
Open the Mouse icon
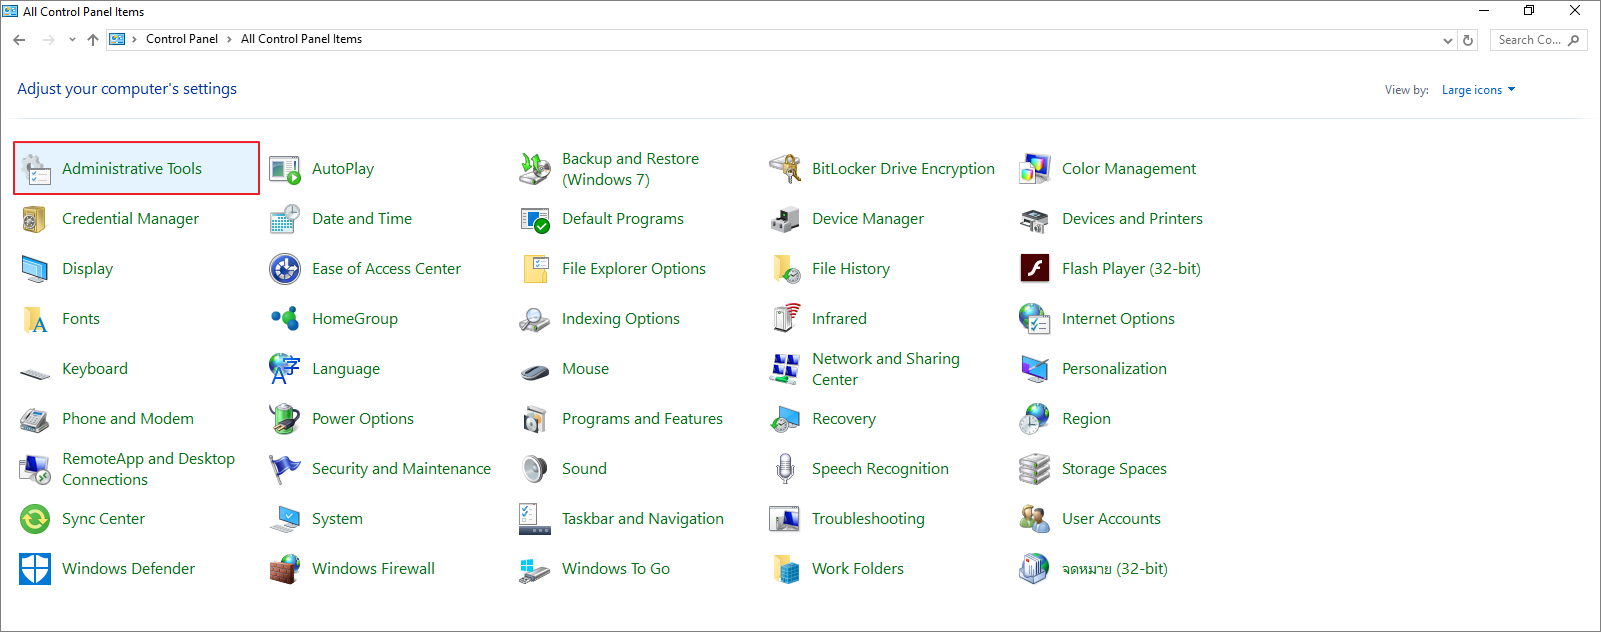(535, 372)
